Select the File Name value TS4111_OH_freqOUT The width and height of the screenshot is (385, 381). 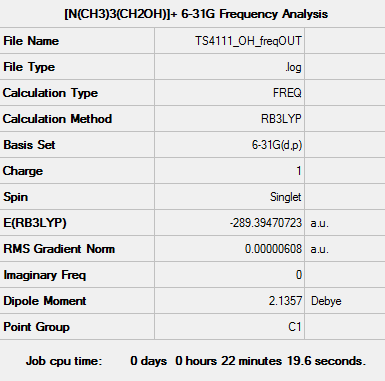[x=248, y=41]
